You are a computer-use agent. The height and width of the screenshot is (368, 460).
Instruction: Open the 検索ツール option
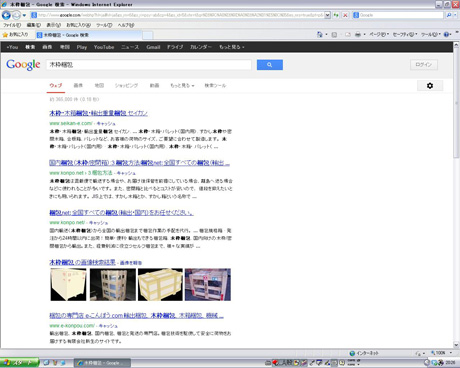coord(215,86)
